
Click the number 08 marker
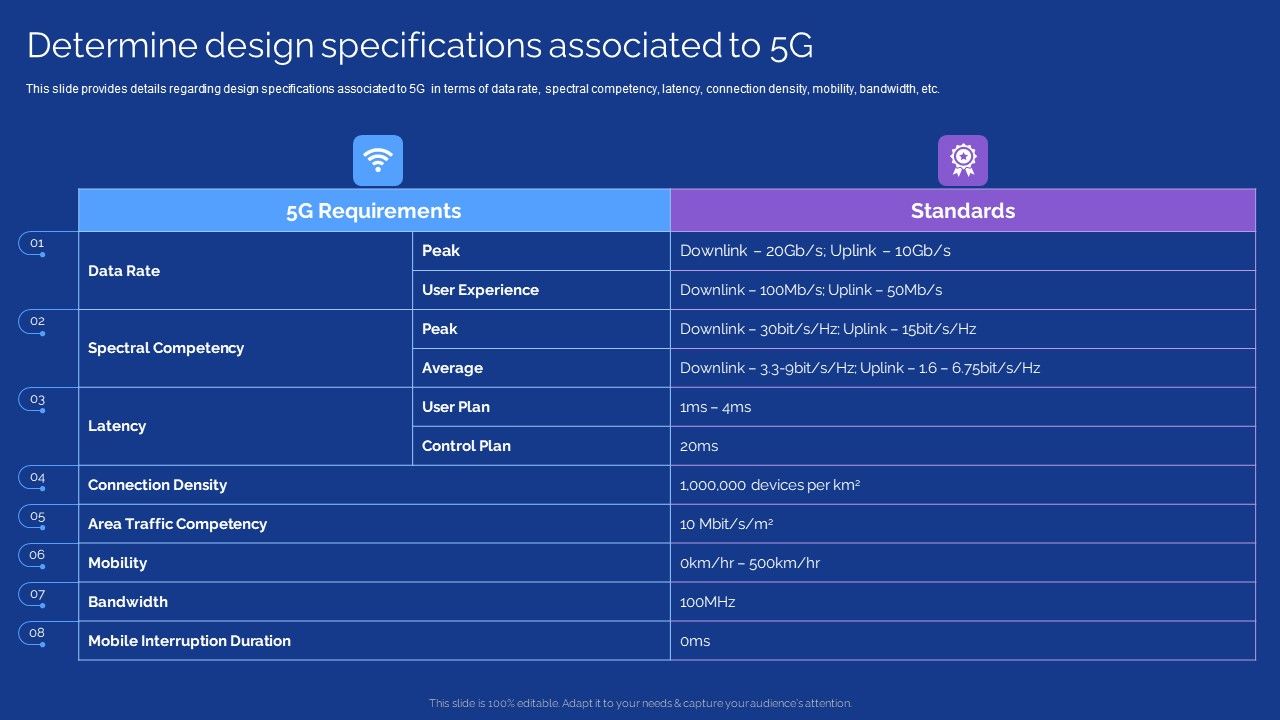pyautogui.click(x=37, y=633)
